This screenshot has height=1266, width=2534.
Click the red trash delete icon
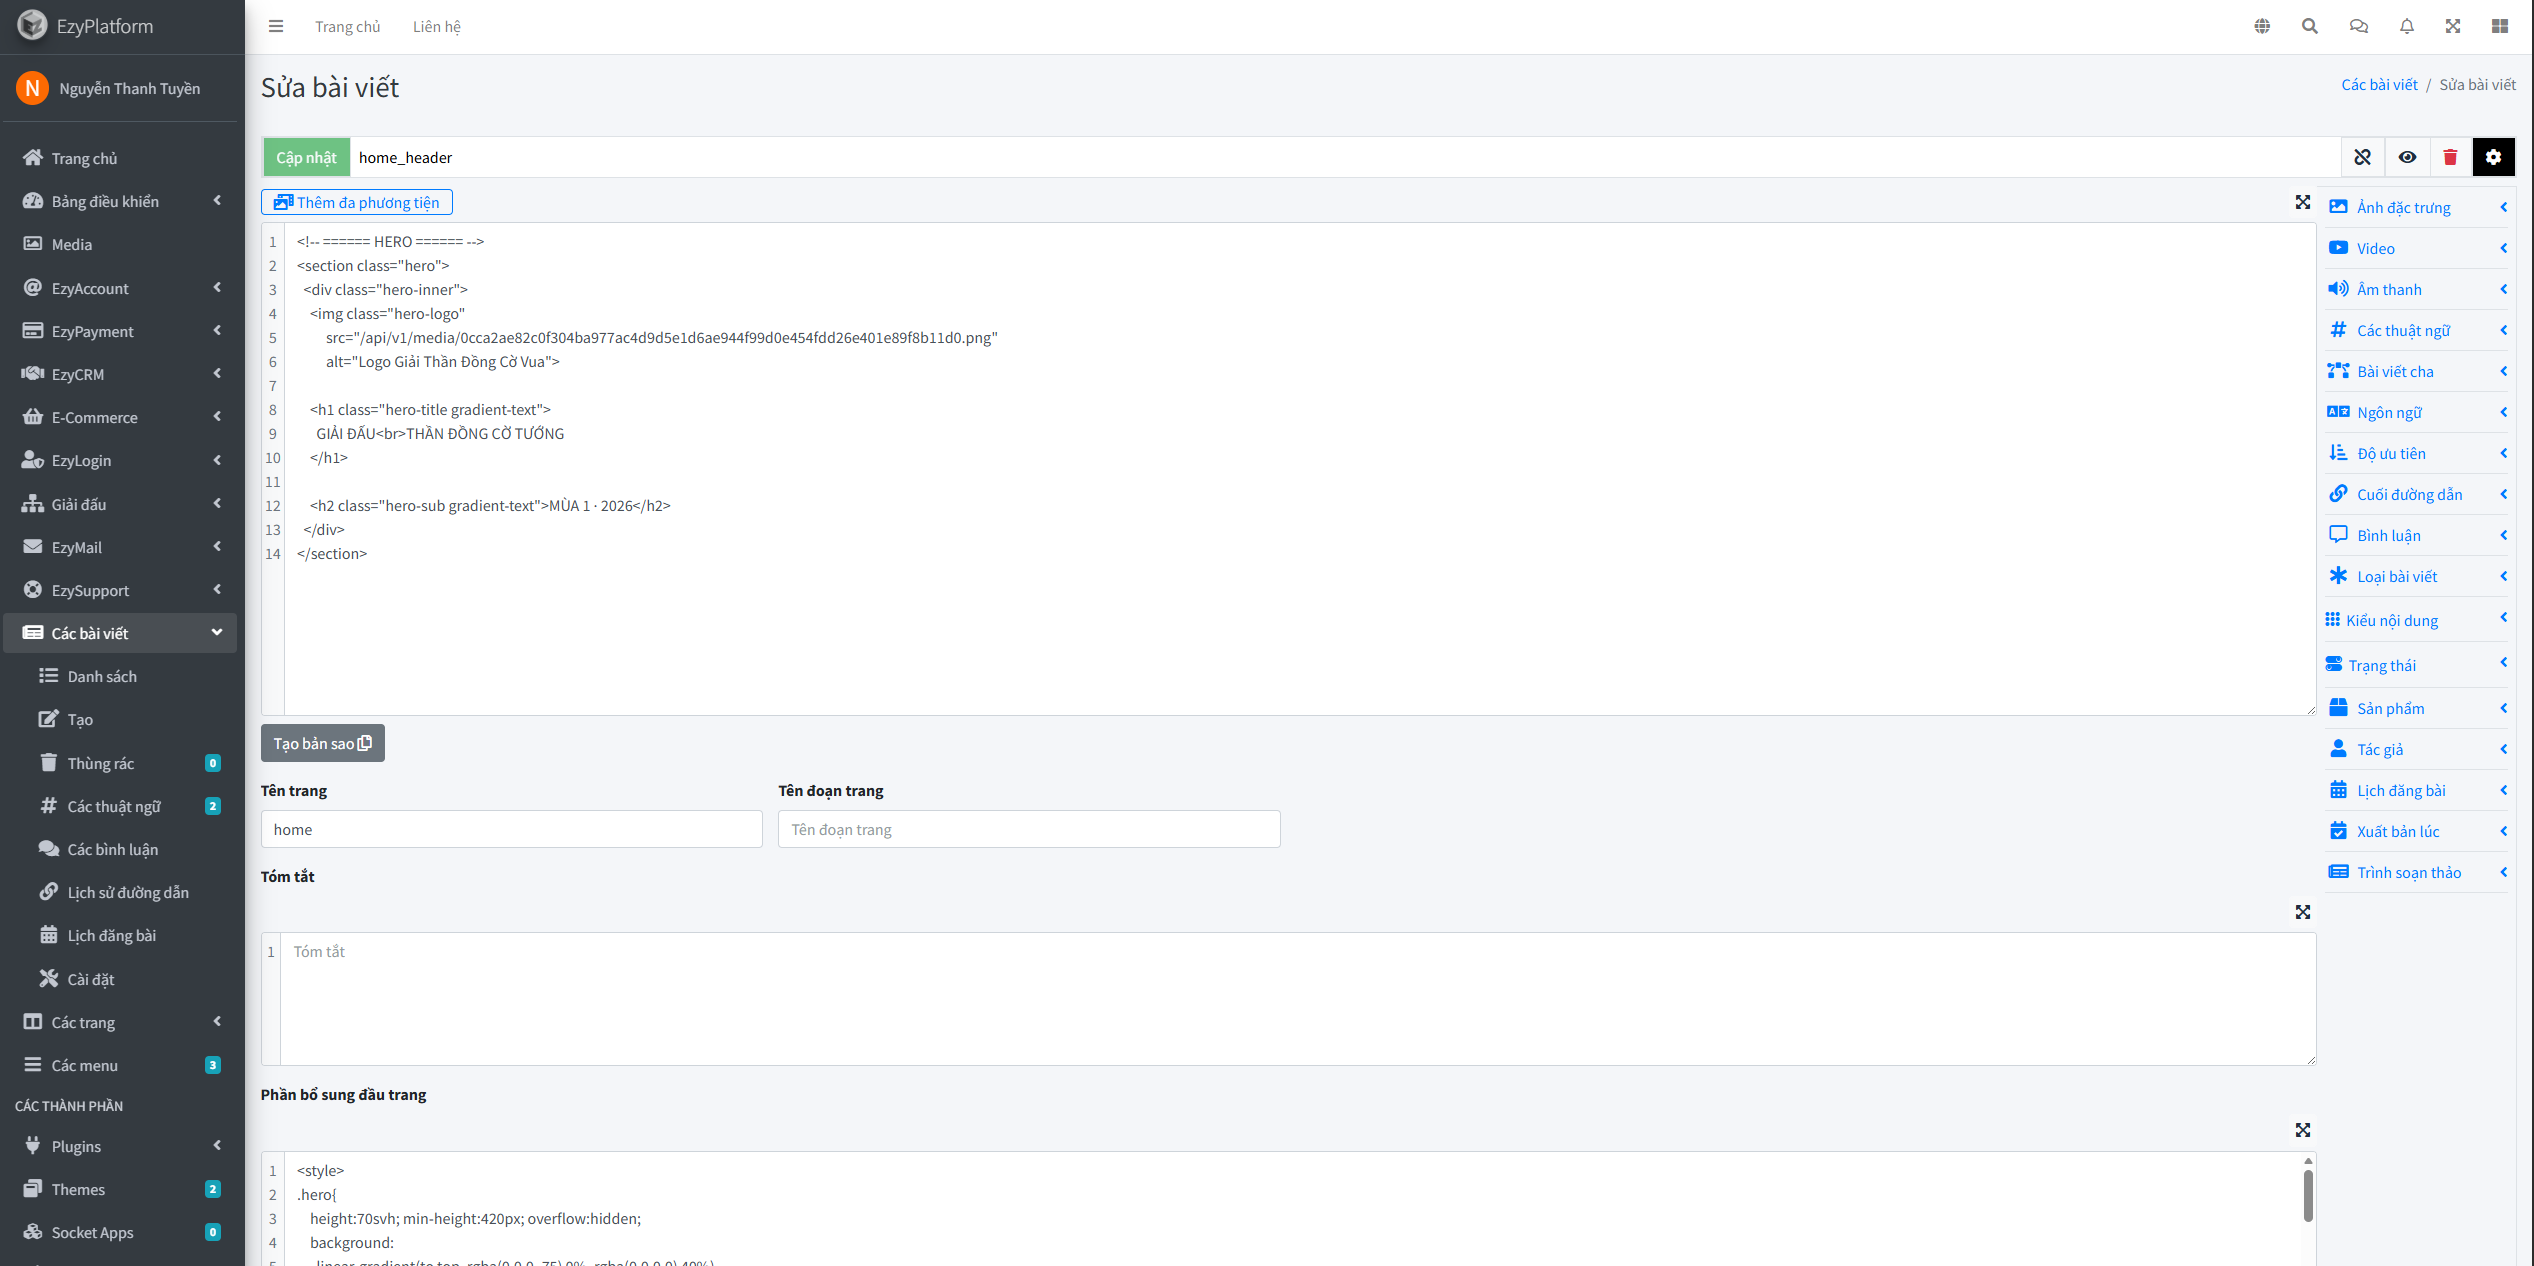pyautogui.click(x=2450, y=157)
